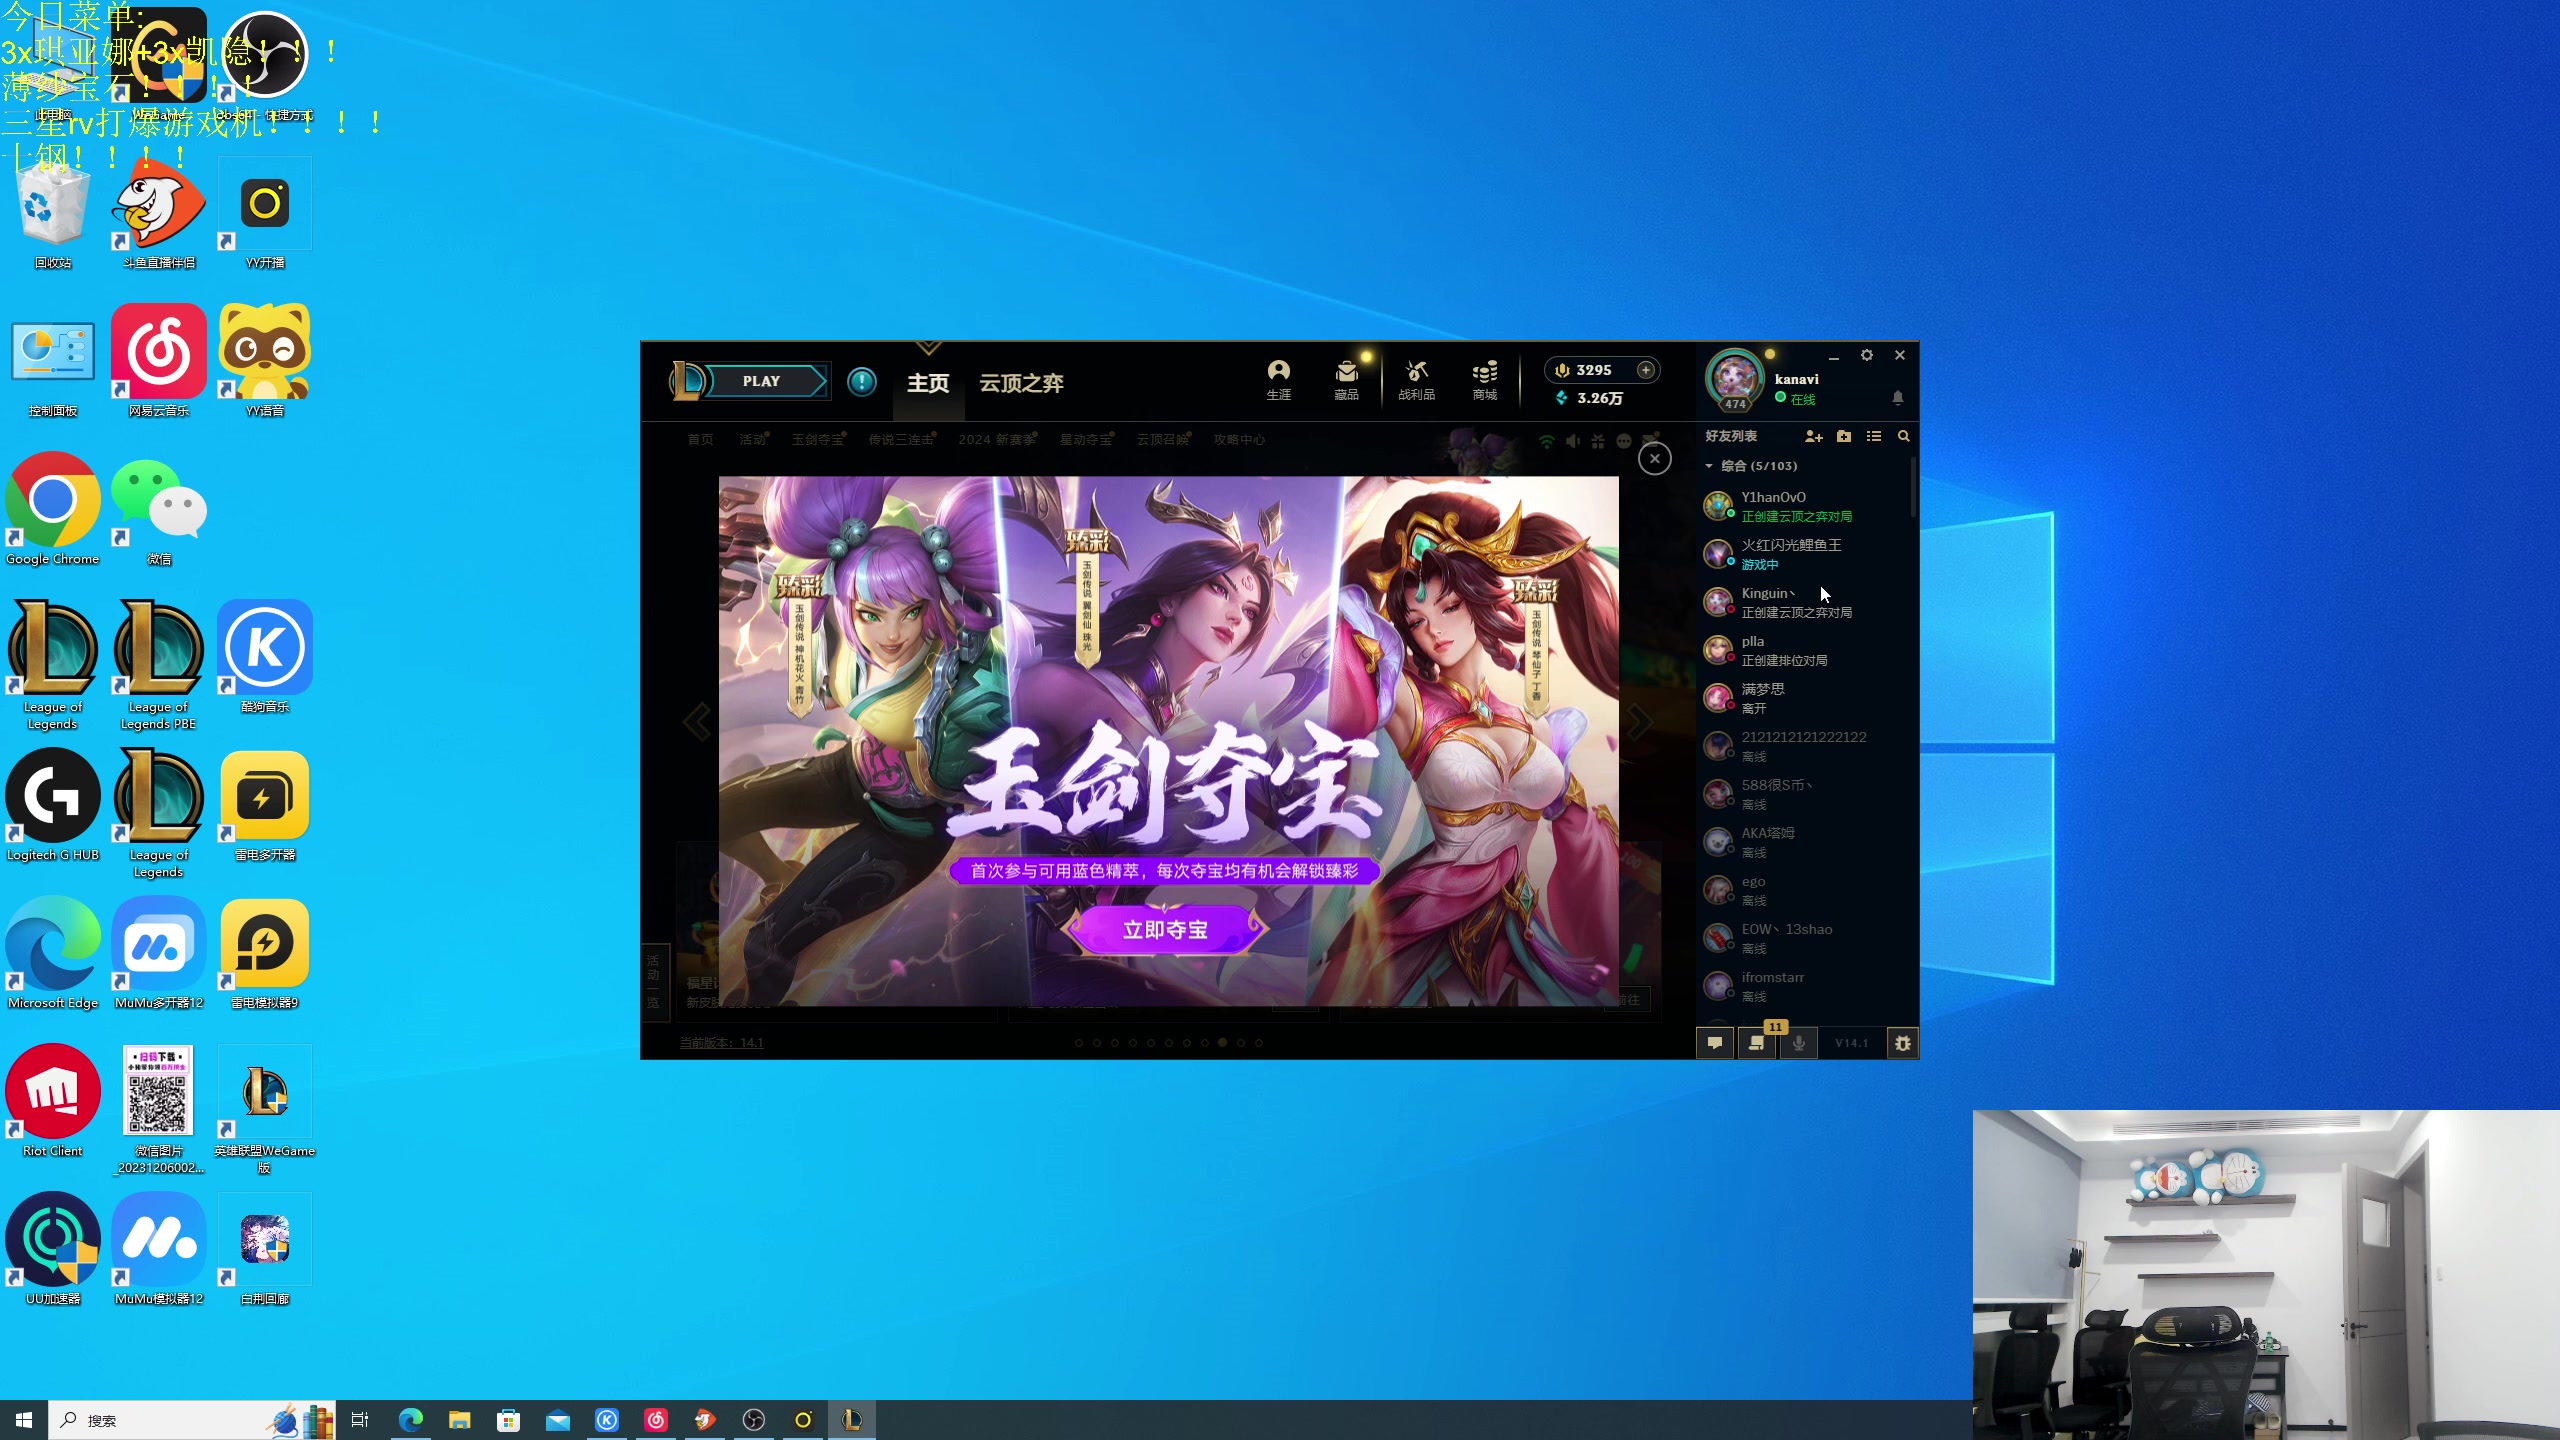Select friend ifromstarr
Image resolution: width=2560 pixels, height=1440 pixels.
[1805, 986]
